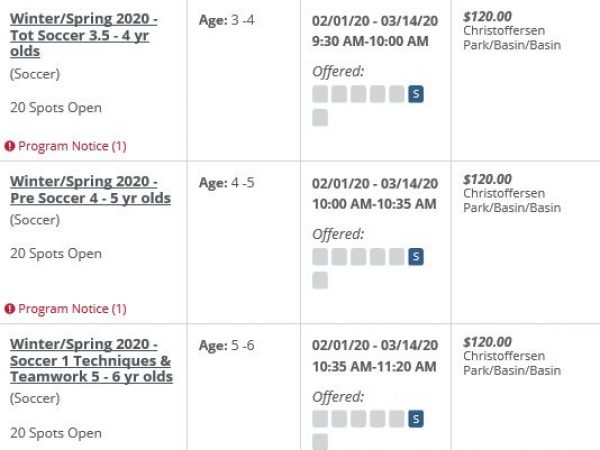Click the Christoffersen Park/Basin/Basin location for Pre Soccer
The width and height of the screenshot is (600, 450).
[512, 201]
